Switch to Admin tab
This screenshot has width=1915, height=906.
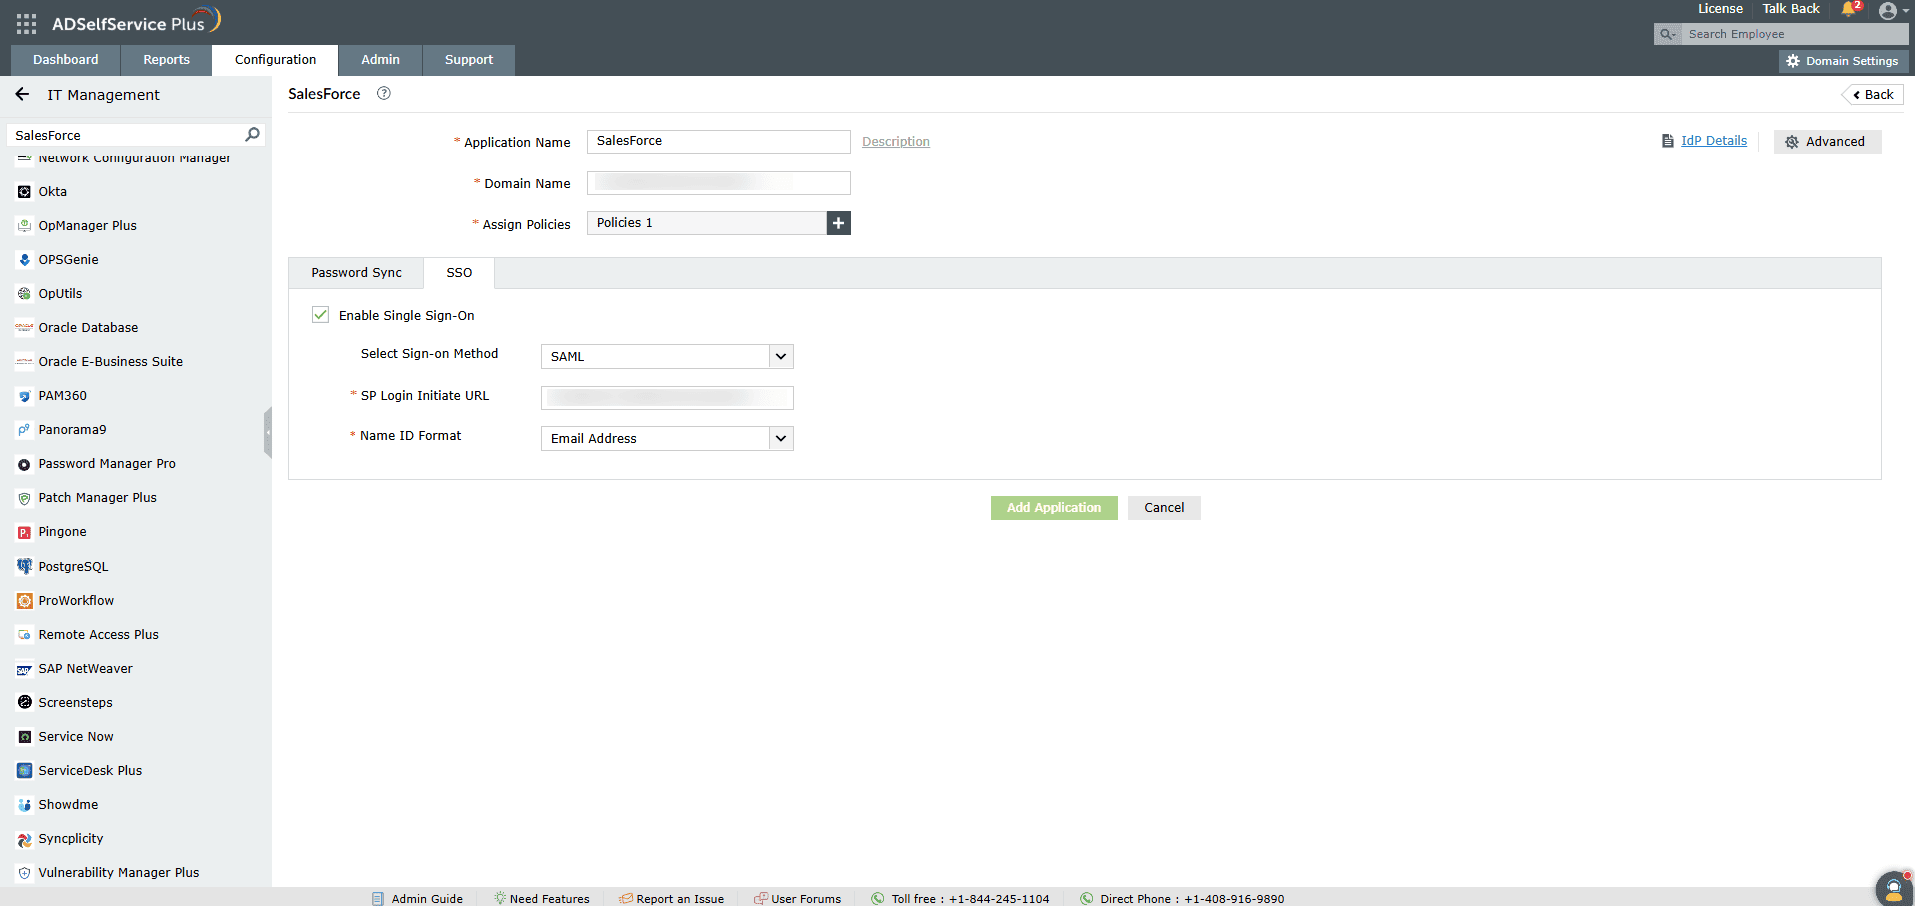(x=380, y=60)
